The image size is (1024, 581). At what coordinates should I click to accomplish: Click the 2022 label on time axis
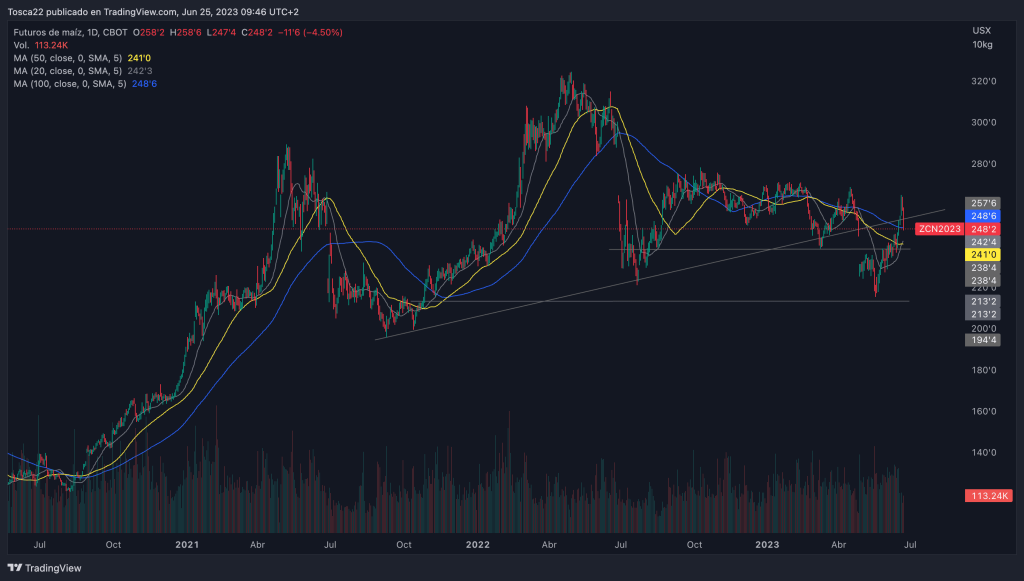(x=477, y=545)
